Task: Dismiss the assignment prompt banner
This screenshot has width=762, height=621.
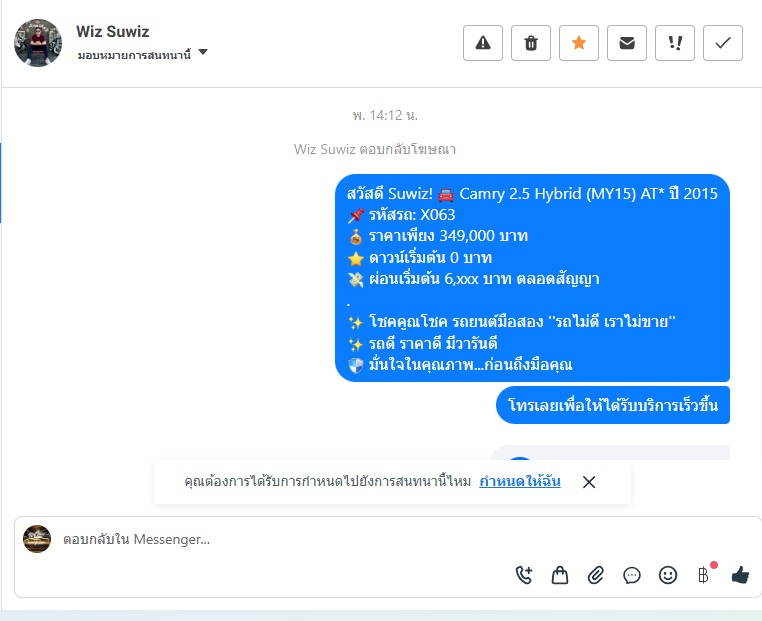Action: pos(589,482)
